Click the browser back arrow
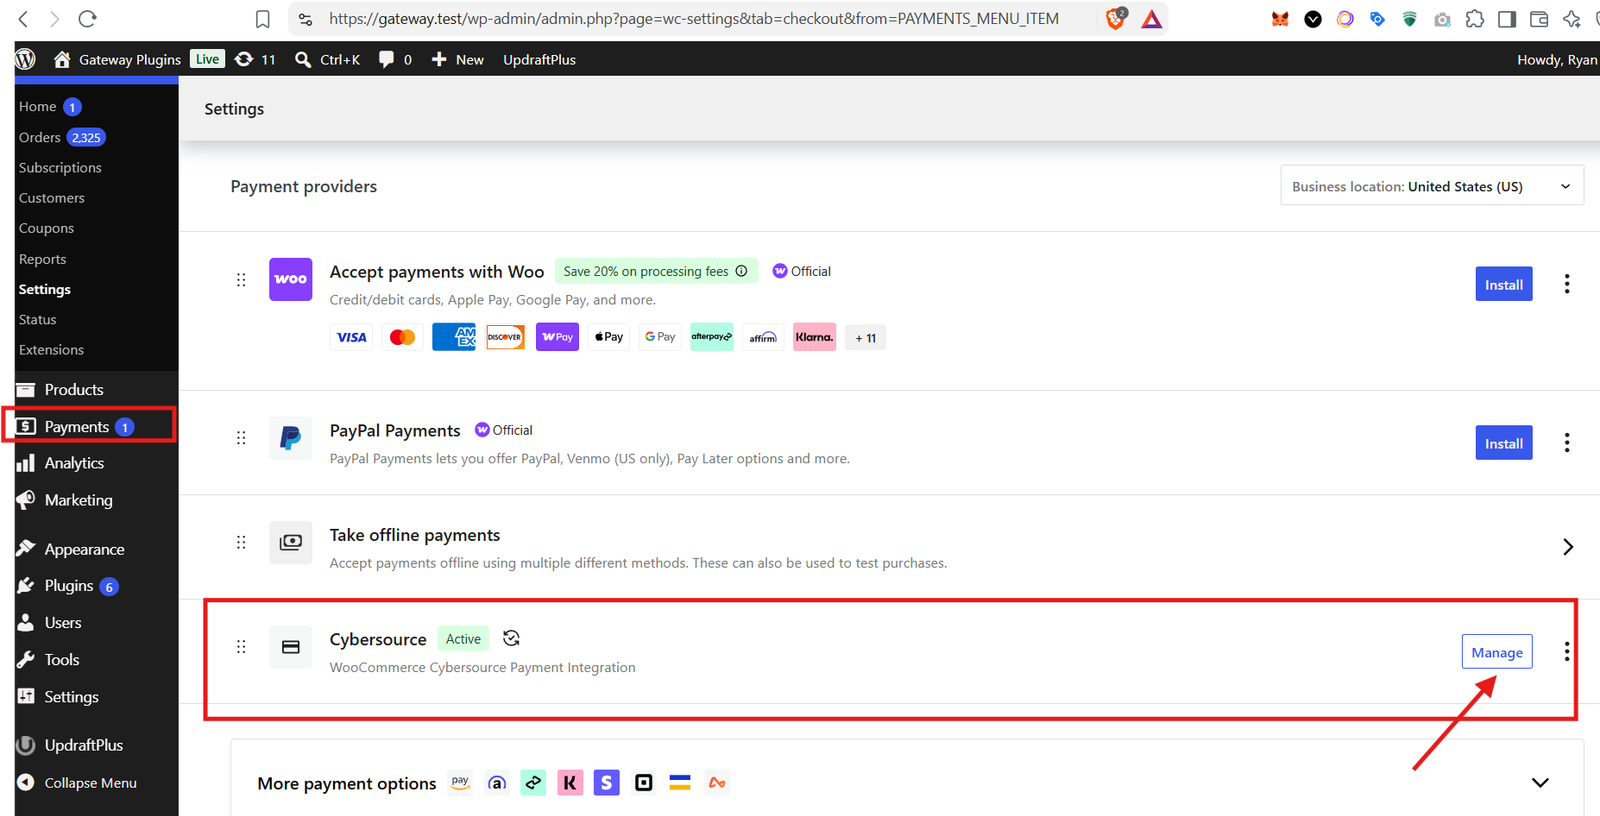Image resolution: width=1600 pixels, height=816 pixels. point(24,19)
